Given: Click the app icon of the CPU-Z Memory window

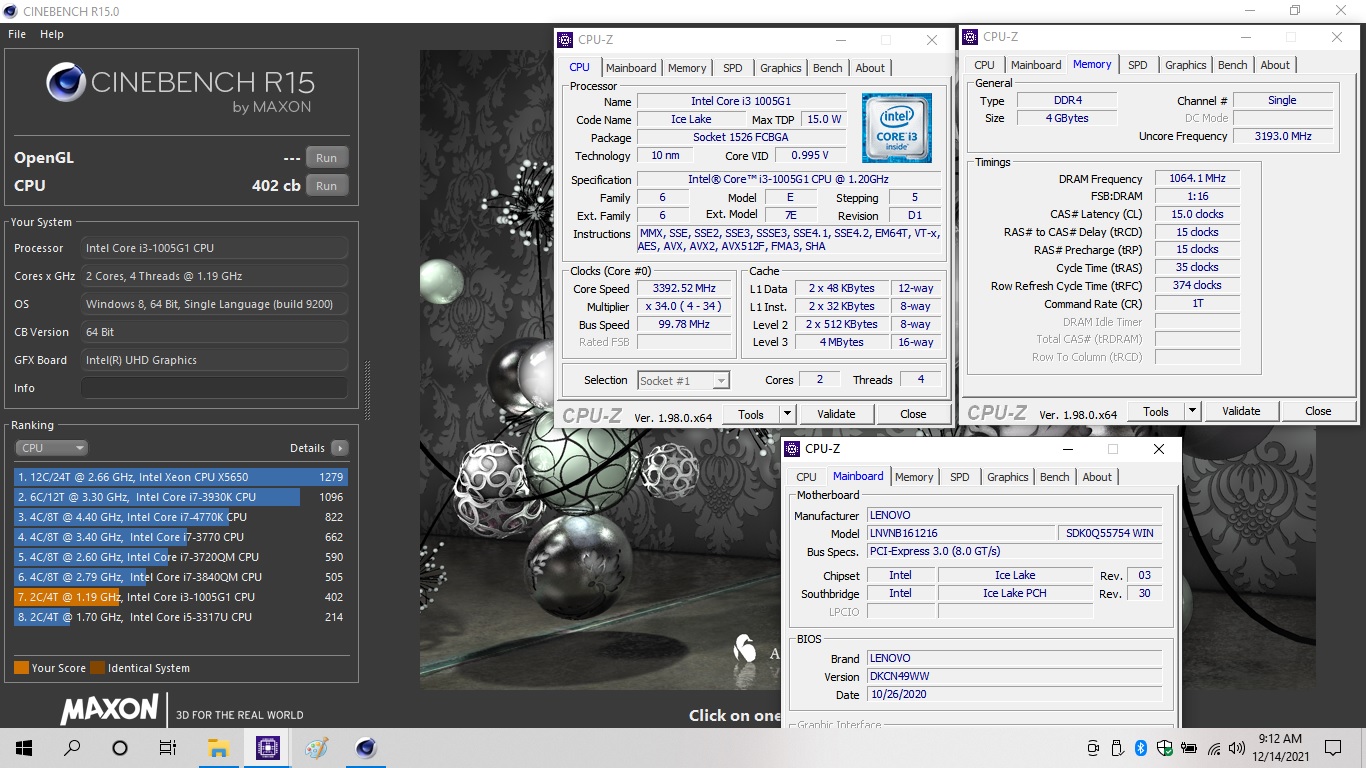Looking at the screenshot, I should [970, 37].
